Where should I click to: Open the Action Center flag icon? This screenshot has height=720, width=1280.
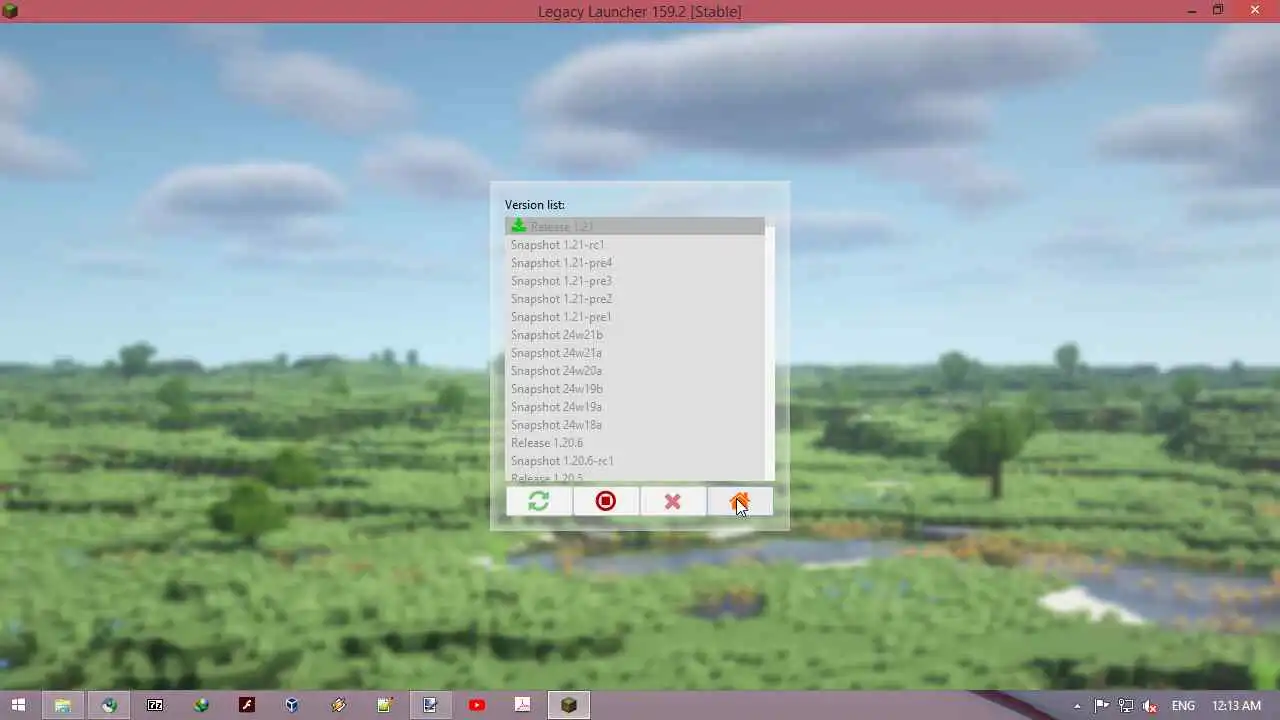pos(1104,706)
